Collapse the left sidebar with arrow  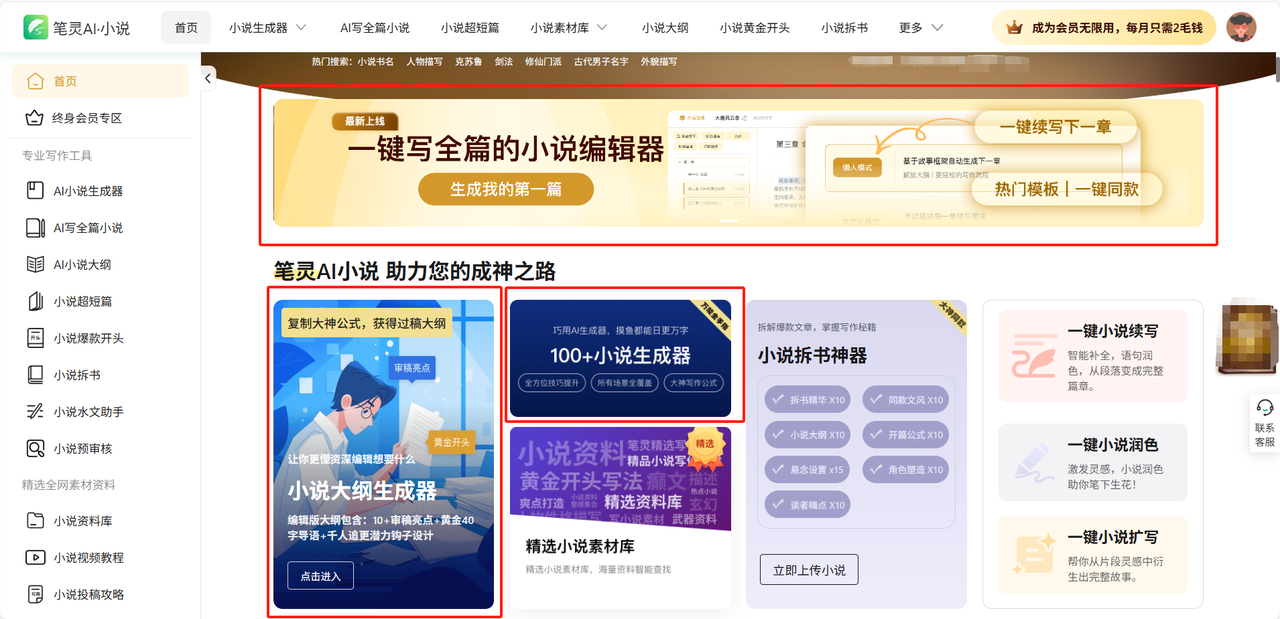tap(208, 78)
